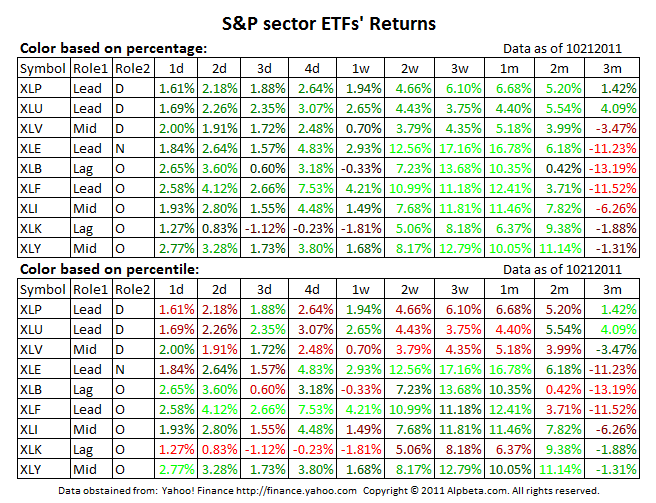Click the "Color based on percentage:" heading
This screenshot has height=503, width=656.
point(113,48)
